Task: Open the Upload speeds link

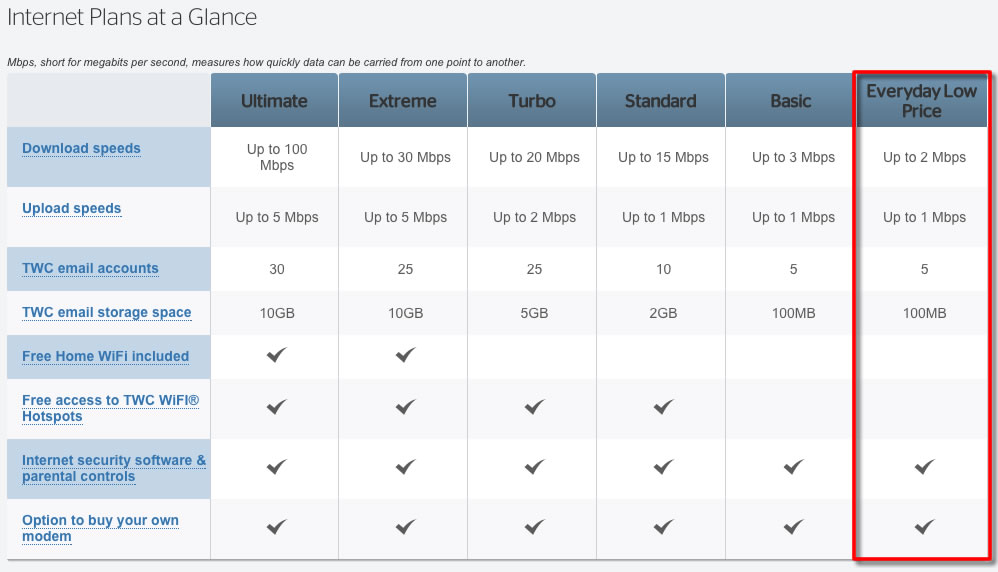Action: (x=71, y=209)
